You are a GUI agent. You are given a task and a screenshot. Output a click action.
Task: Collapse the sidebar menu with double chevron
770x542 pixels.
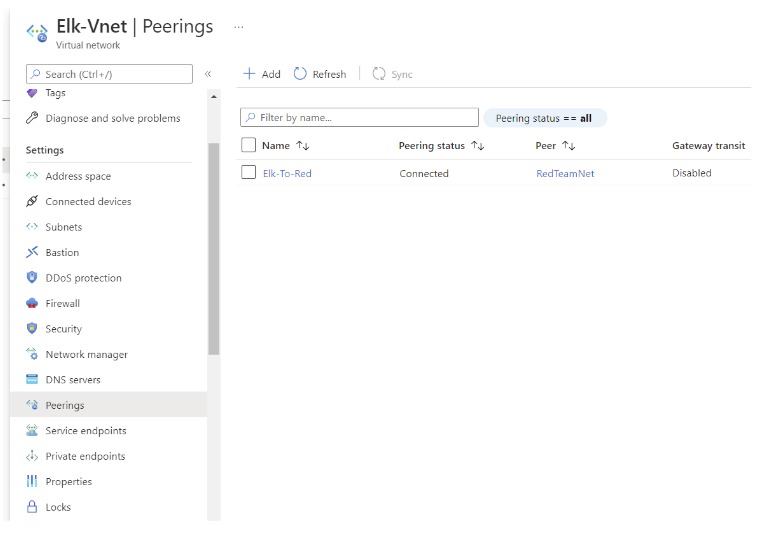pyautogui.click(x=208, y=74)
